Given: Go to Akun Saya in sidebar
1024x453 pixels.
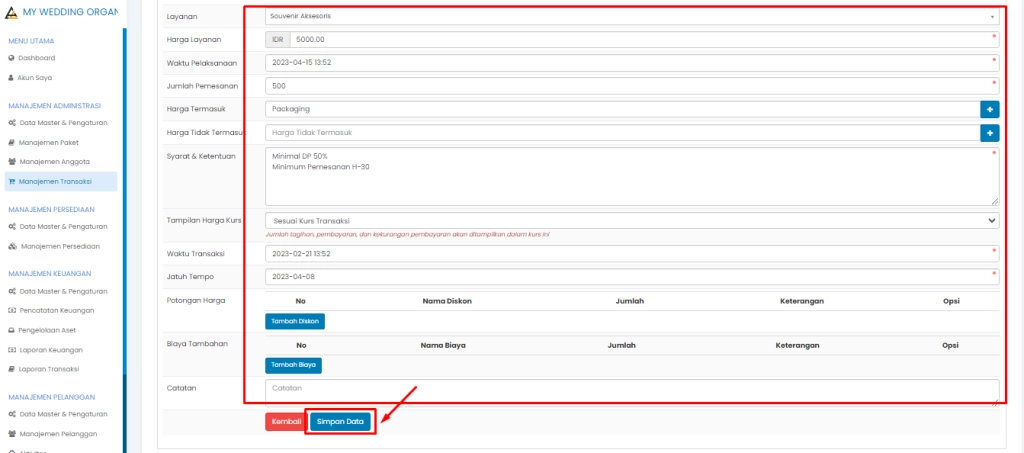Looking at the screenshot, I should [x=35, y=77].
